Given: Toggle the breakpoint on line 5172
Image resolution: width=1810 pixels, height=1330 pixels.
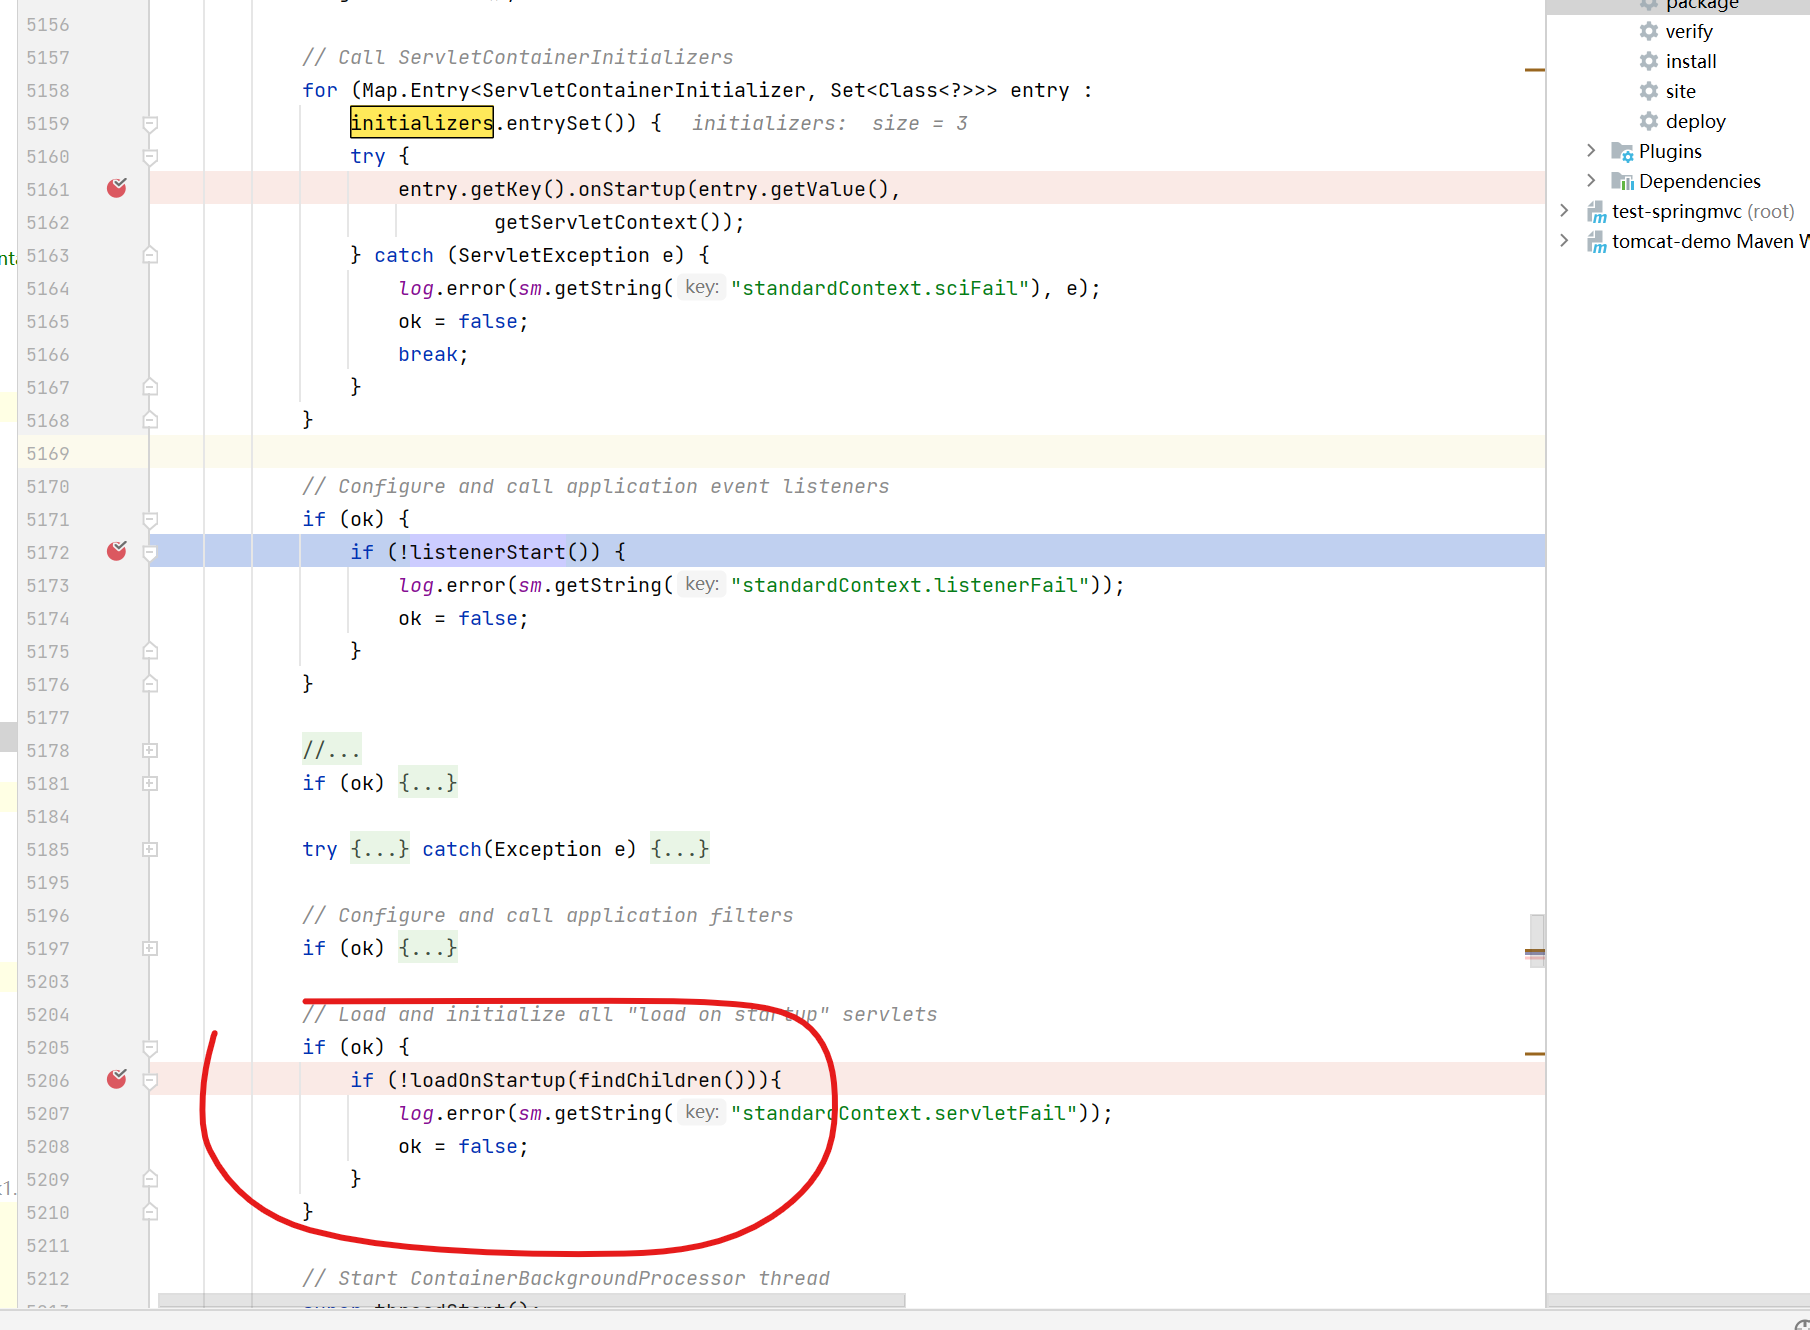Looking at the screenshot, I should (117, 551).
